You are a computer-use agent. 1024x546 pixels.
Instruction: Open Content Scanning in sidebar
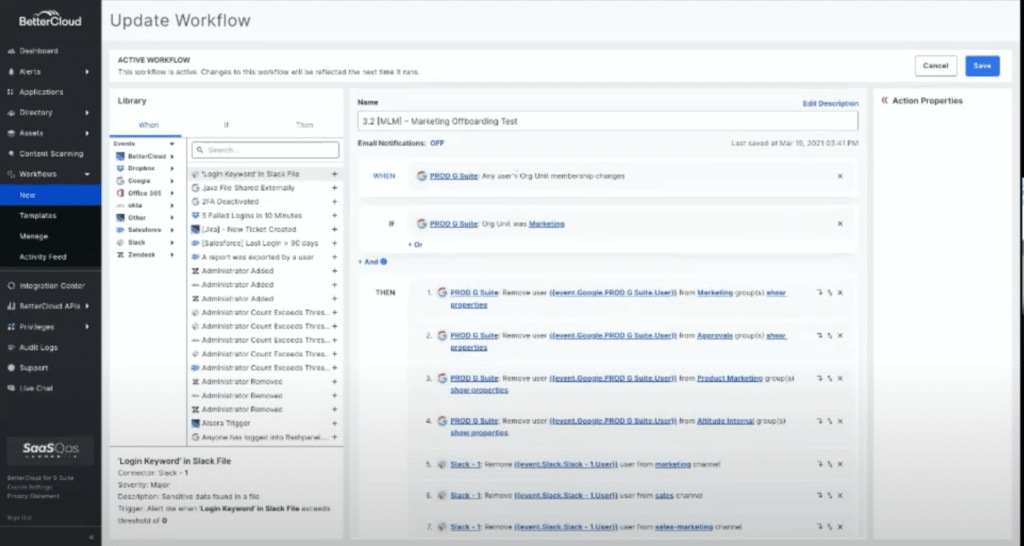50,154
